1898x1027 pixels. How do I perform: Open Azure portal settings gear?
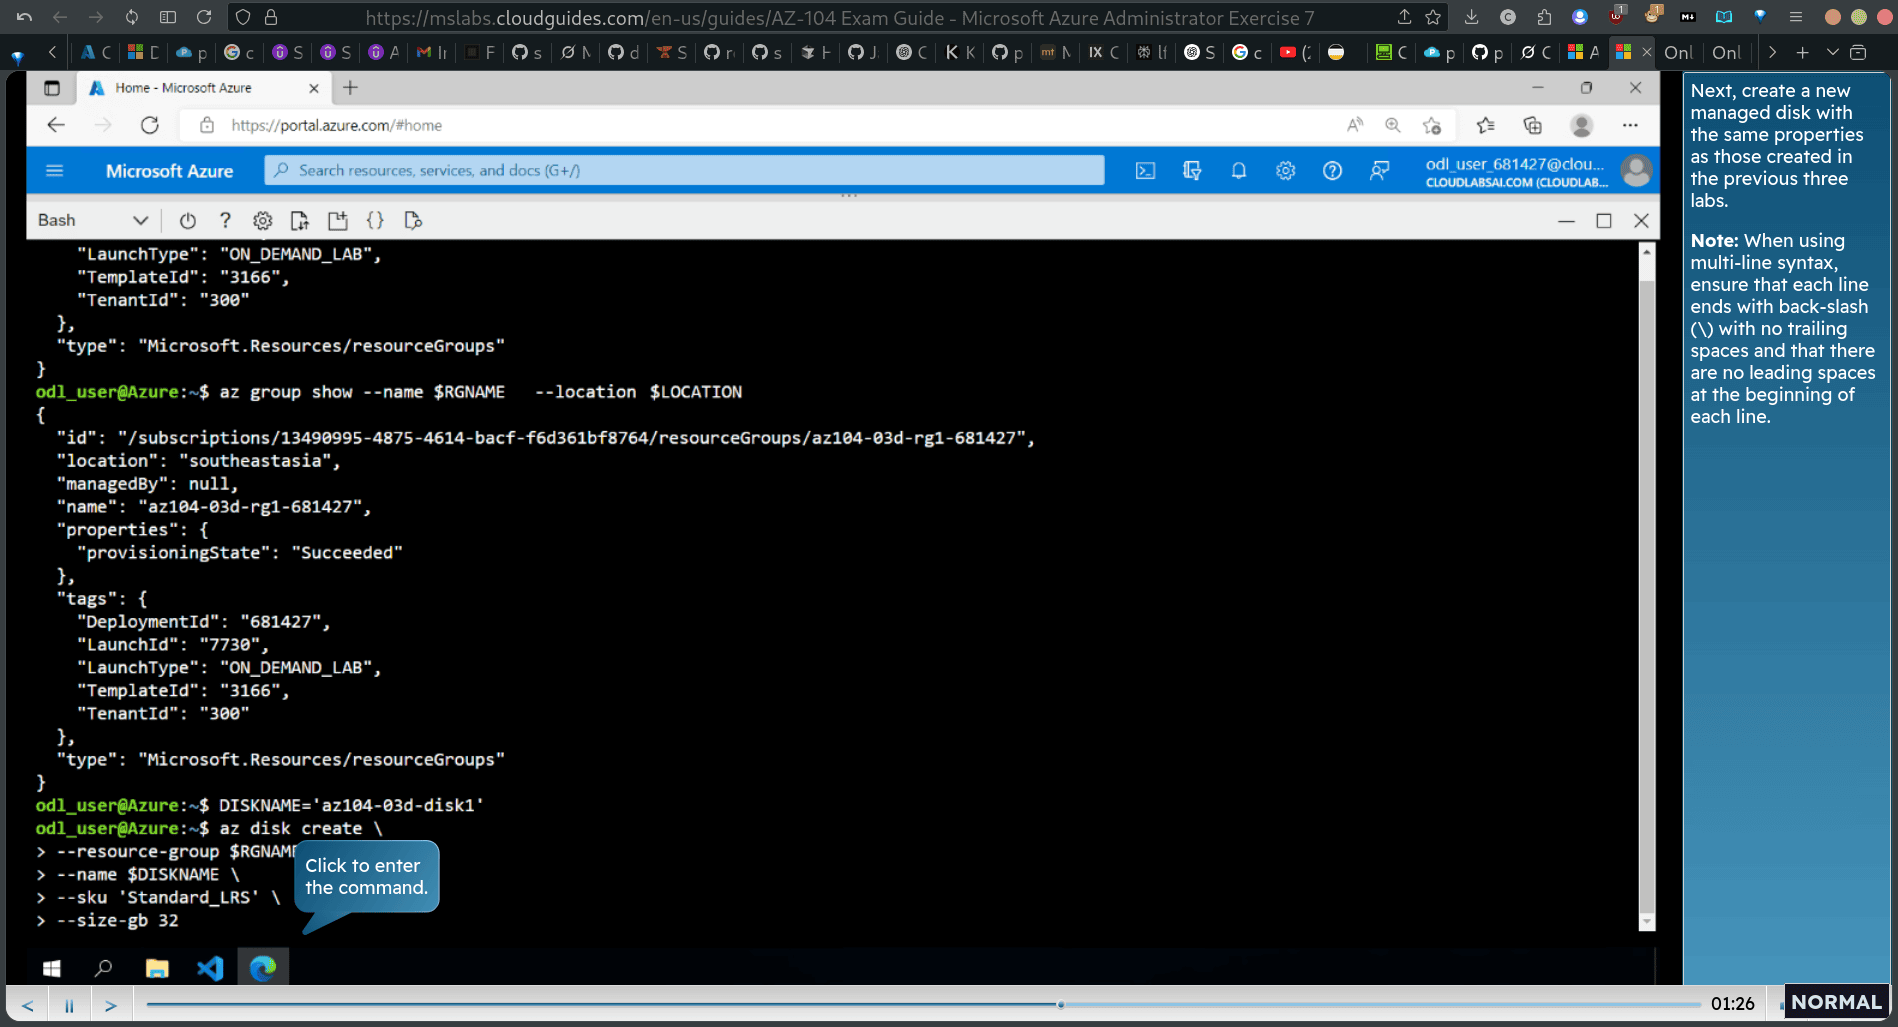click(x=1285, y=171)
